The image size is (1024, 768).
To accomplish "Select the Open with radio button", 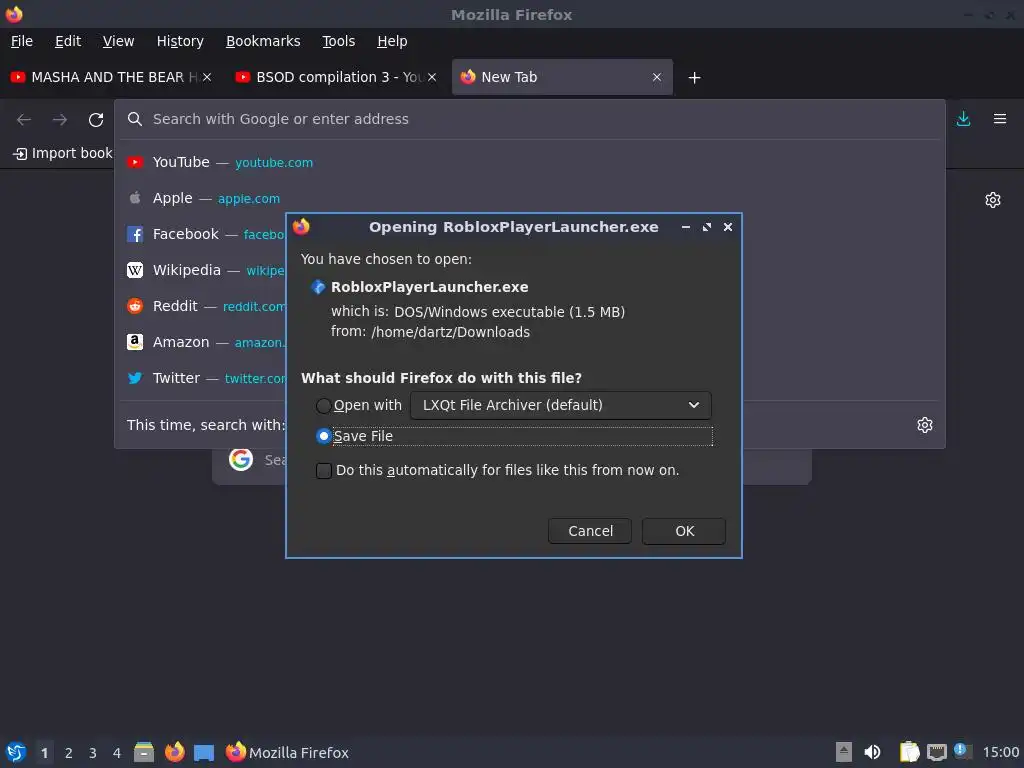I will tap(323, 406).
